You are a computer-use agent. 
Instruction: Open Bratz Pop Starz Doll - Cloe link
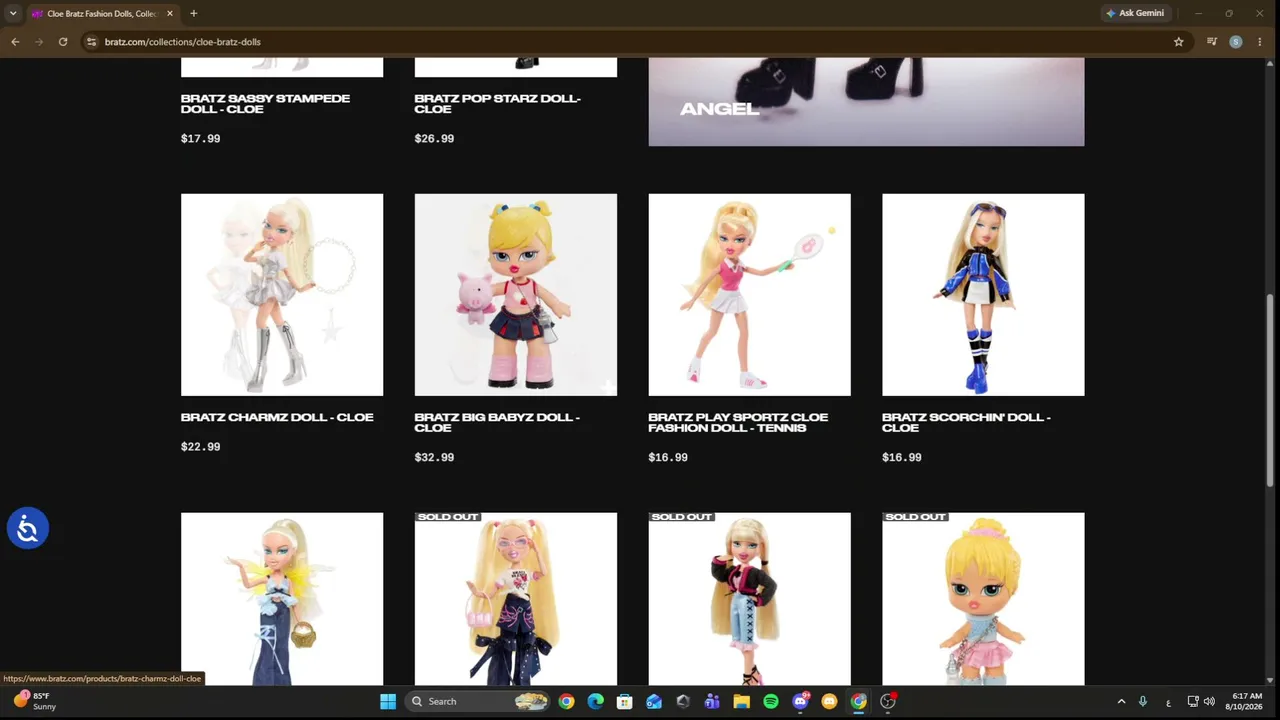pos(497,104)
